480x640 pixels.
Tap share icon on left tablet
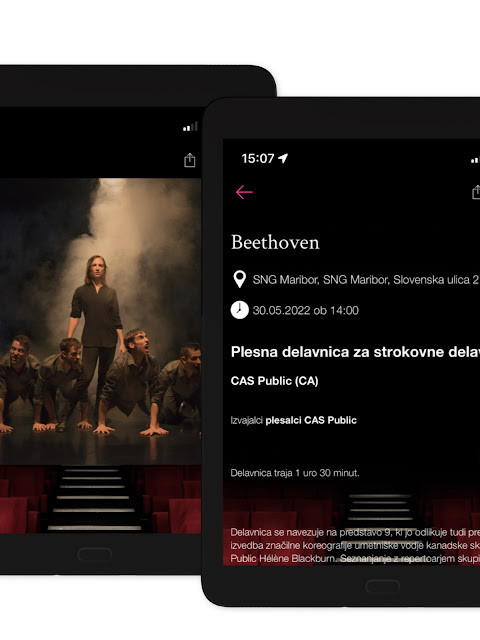189,160
